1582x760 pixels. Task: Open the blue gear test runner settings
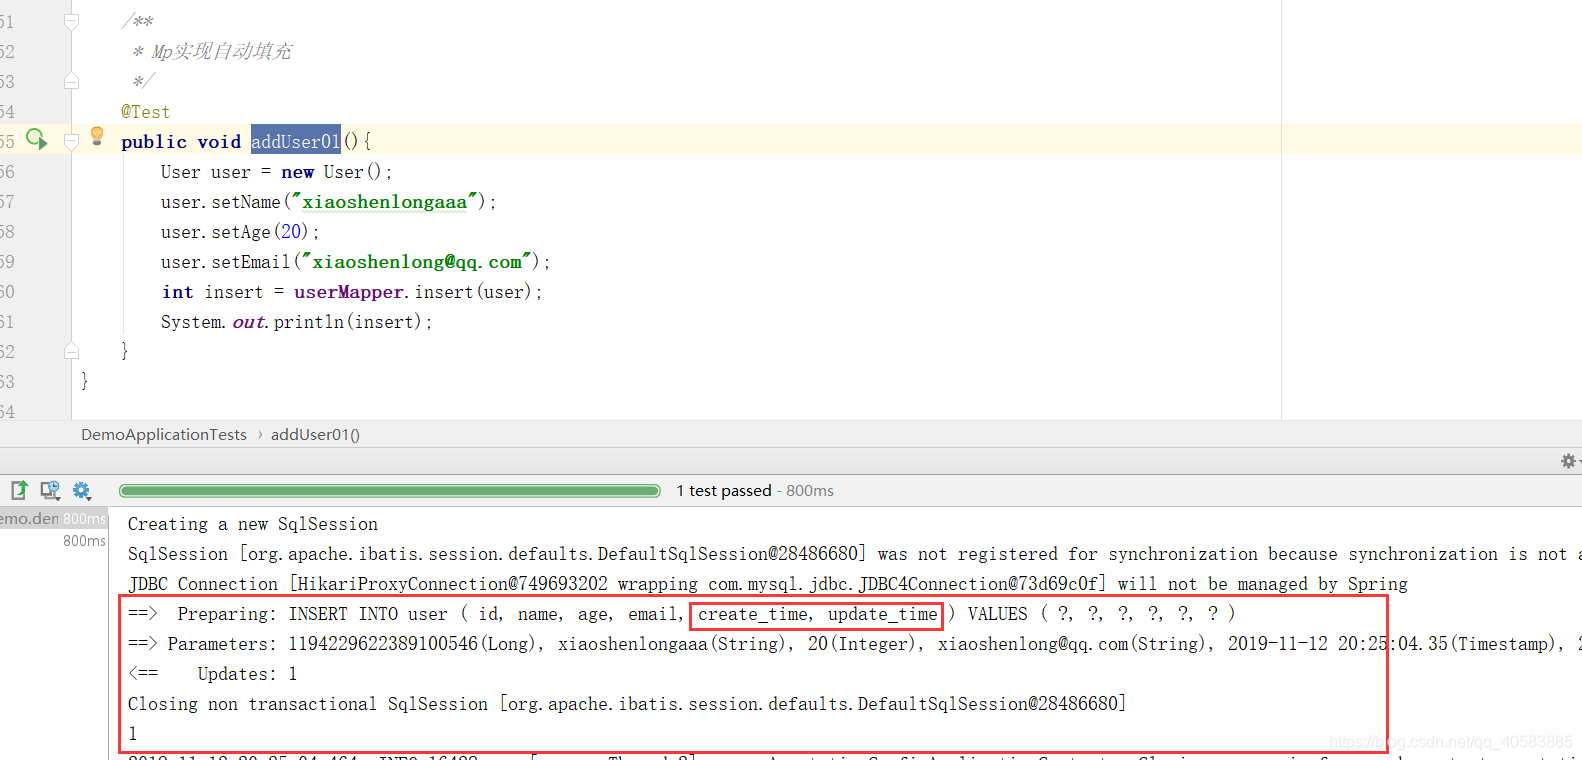click(x=81, y=490)
